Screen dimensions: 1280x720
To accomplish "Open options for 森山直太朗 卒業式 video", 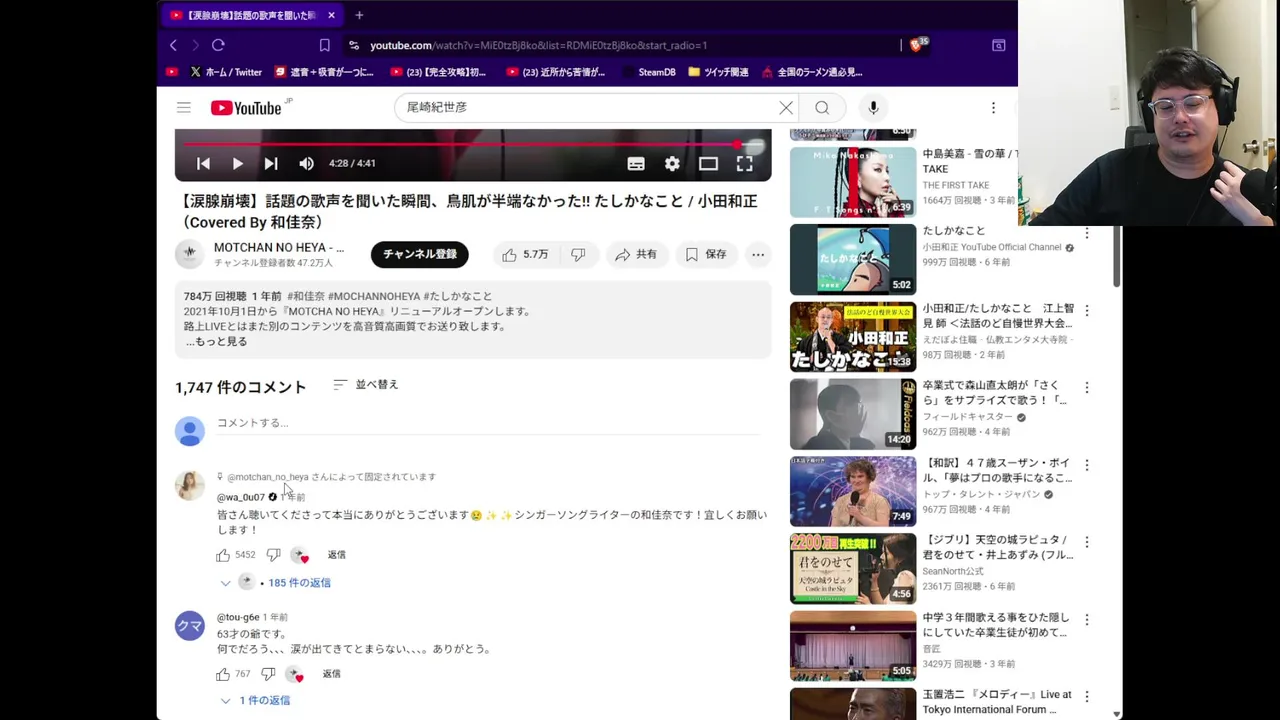I will coord(1087,387).
